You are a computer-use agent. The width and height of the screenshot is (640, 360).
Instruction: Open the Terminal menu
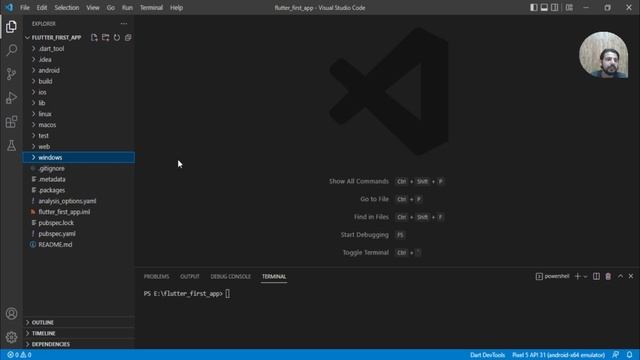(x=151, y=7)
